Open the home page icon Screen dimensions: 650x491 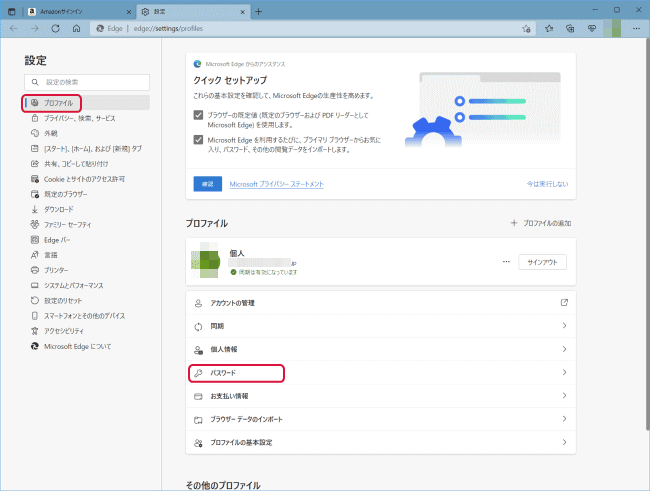(76, 28)
